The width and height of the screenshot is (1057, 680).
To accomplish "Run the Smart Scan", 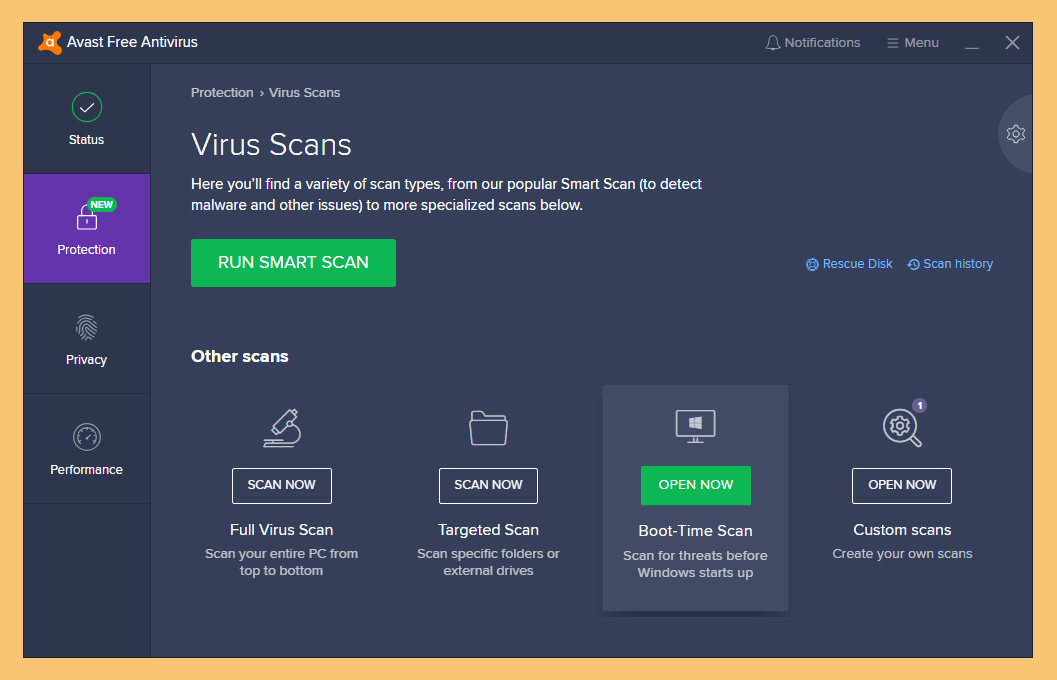I will point(293,263).
